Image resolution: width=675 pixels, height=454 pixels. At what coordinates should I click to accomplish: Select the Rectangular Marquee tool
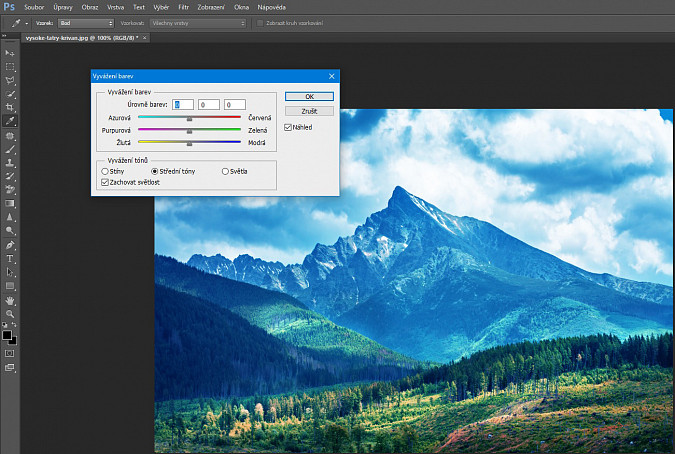coord(9,67)
